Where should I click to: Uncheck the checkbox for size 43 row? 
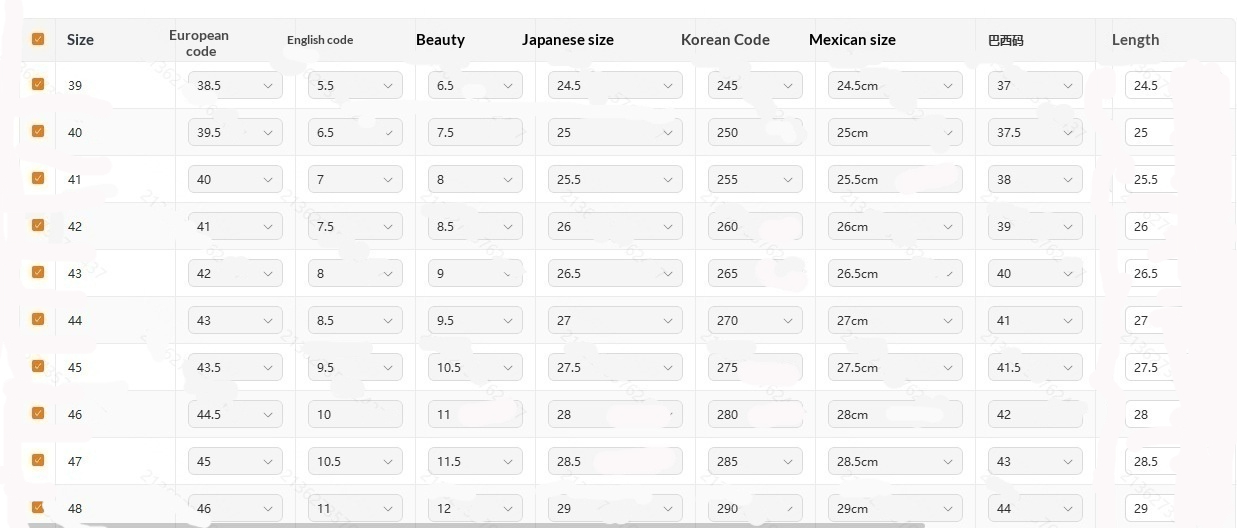[x=38, y=272]
